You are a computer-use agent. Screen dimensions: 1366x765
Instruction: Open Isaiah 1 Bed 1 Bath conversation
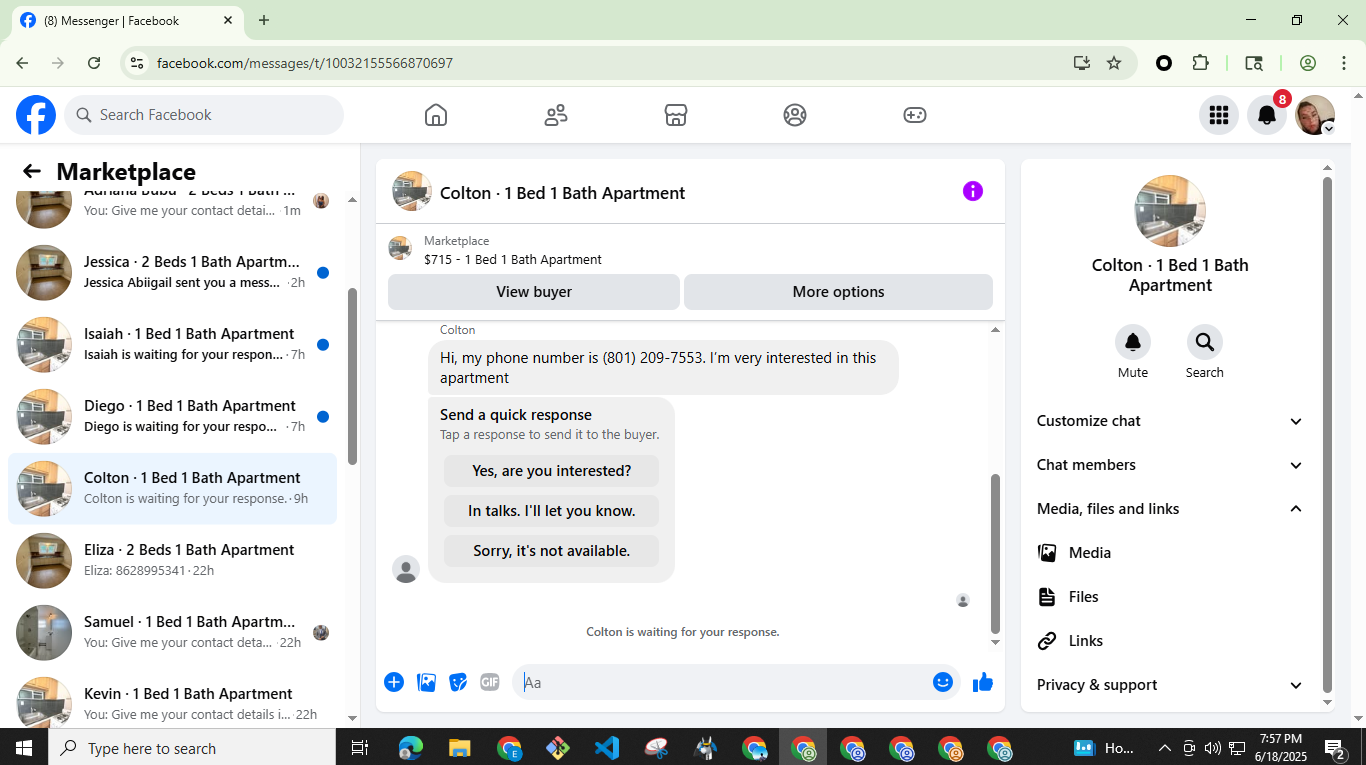tap(172, 344)
